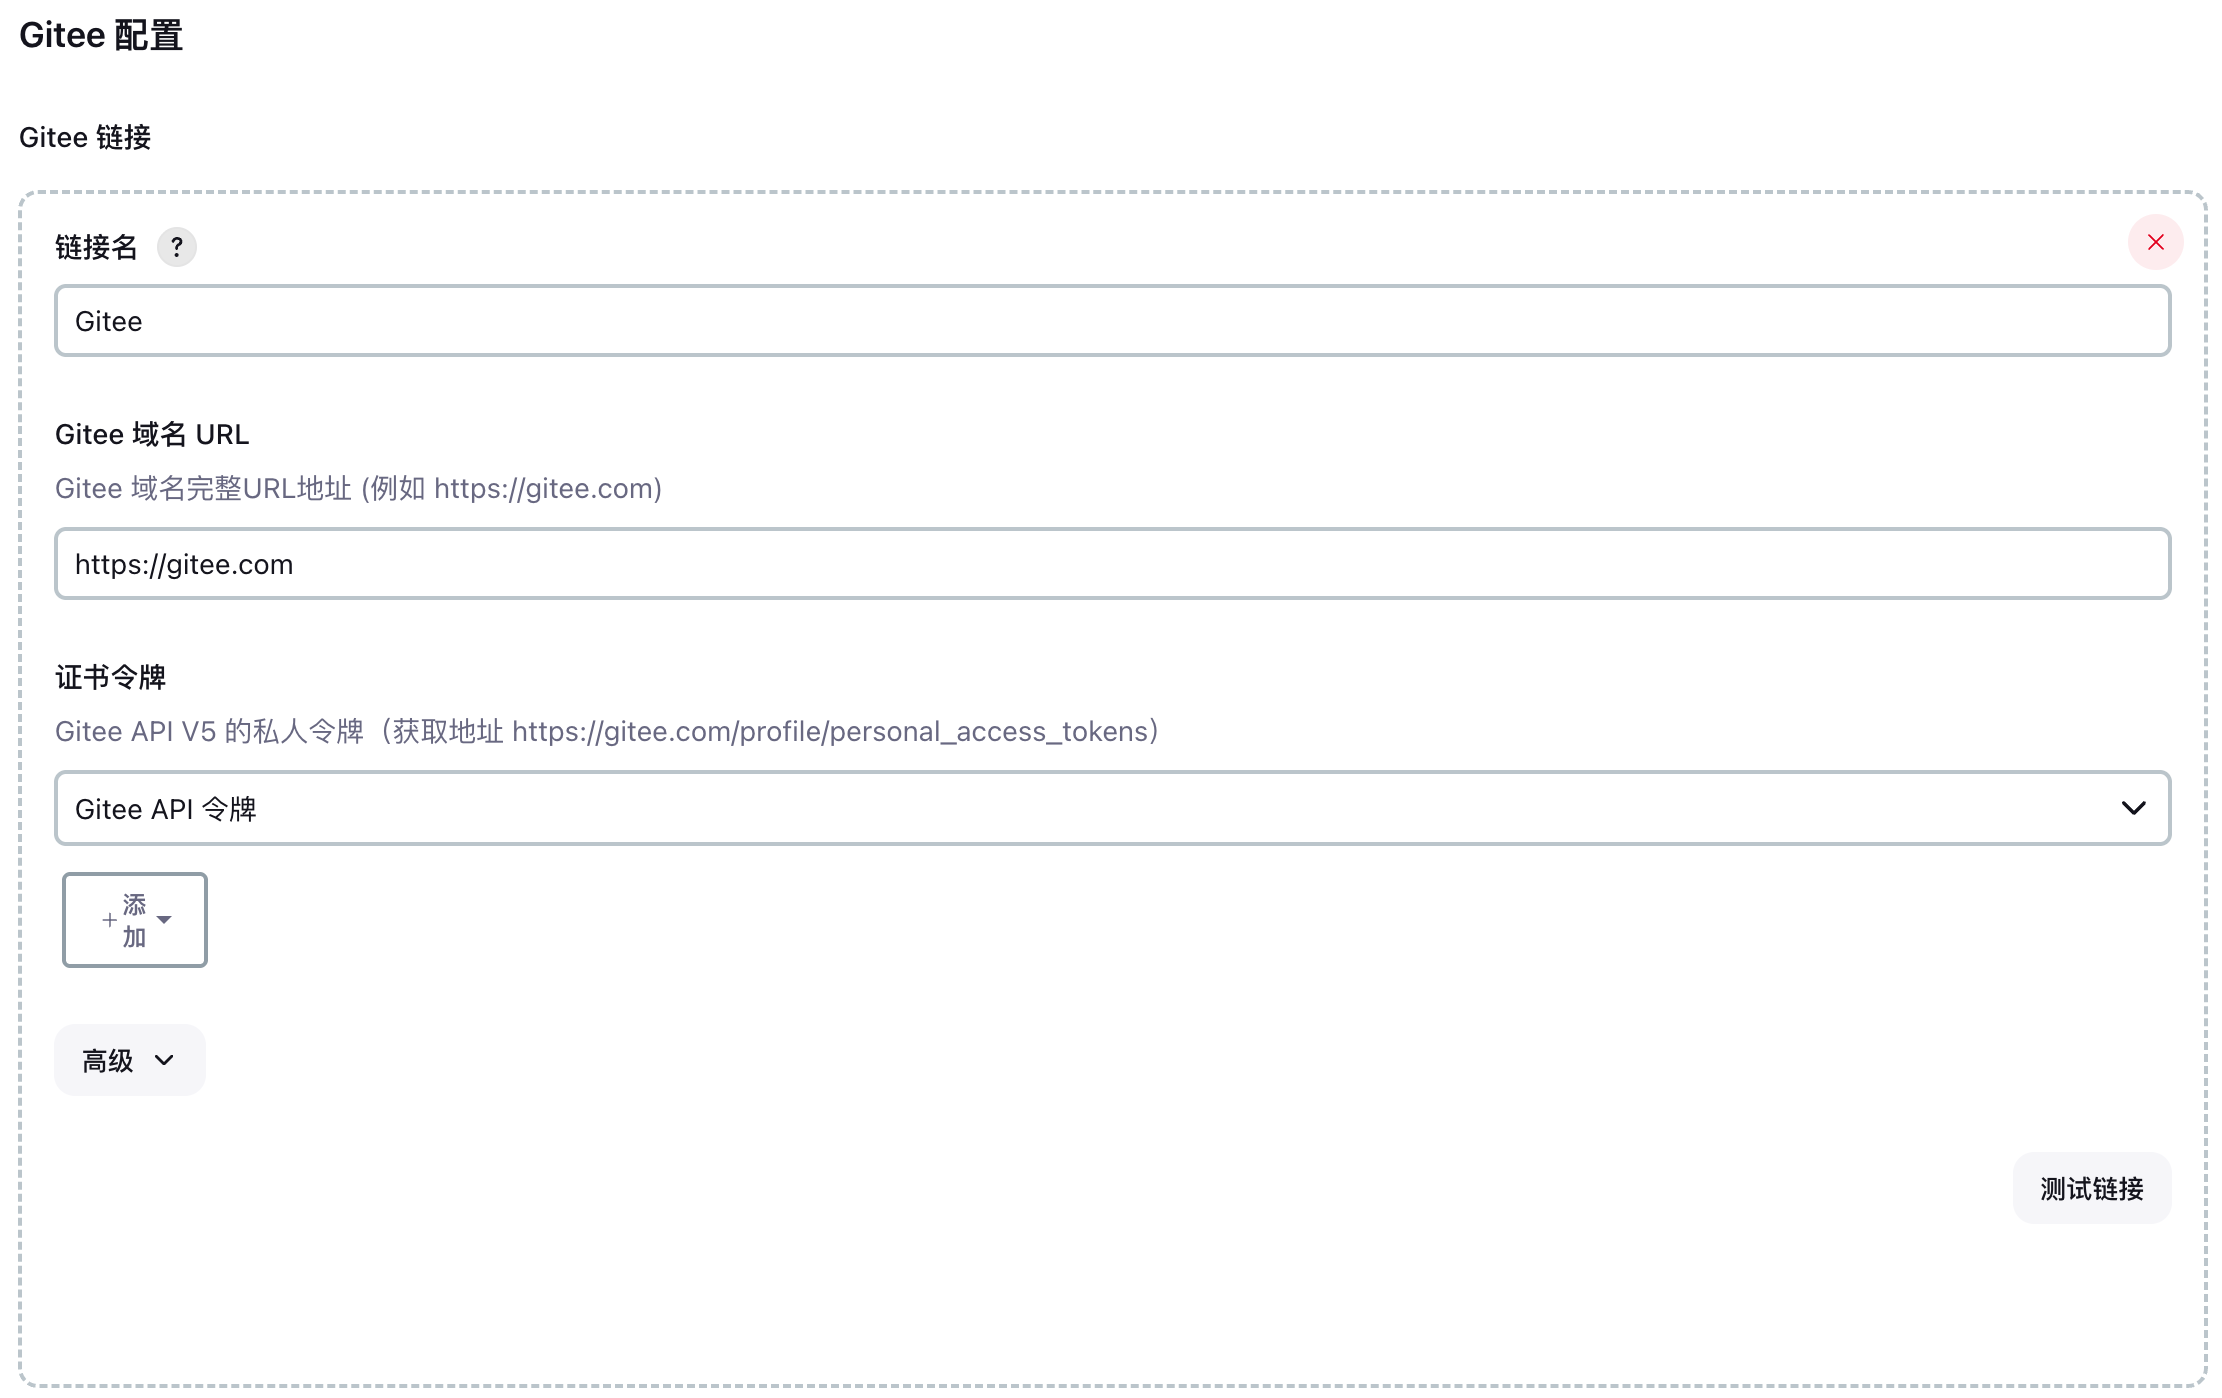Screen dimensions: 2222x1398
Task: Click the 证书令牌 field label
Action: tap(110, 677)
